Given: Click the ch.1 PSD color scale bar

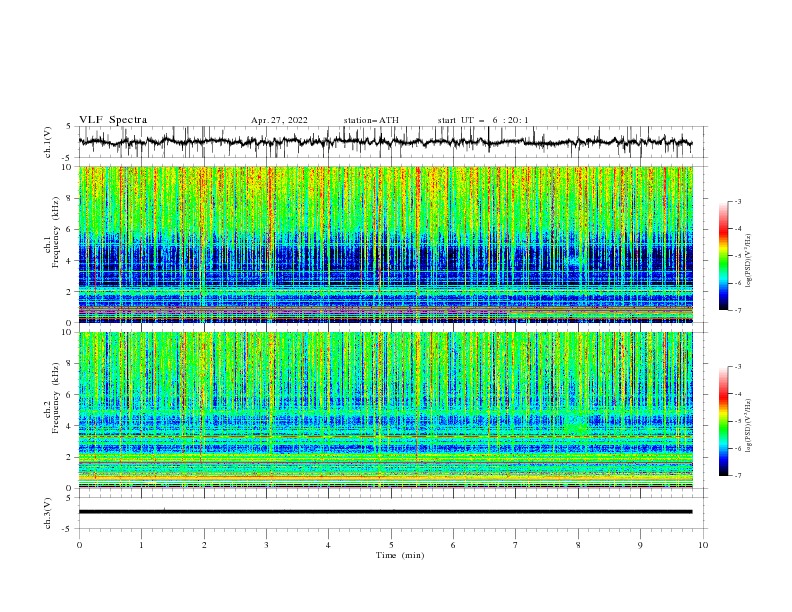Looking at the screenshot, I should 723,256.
